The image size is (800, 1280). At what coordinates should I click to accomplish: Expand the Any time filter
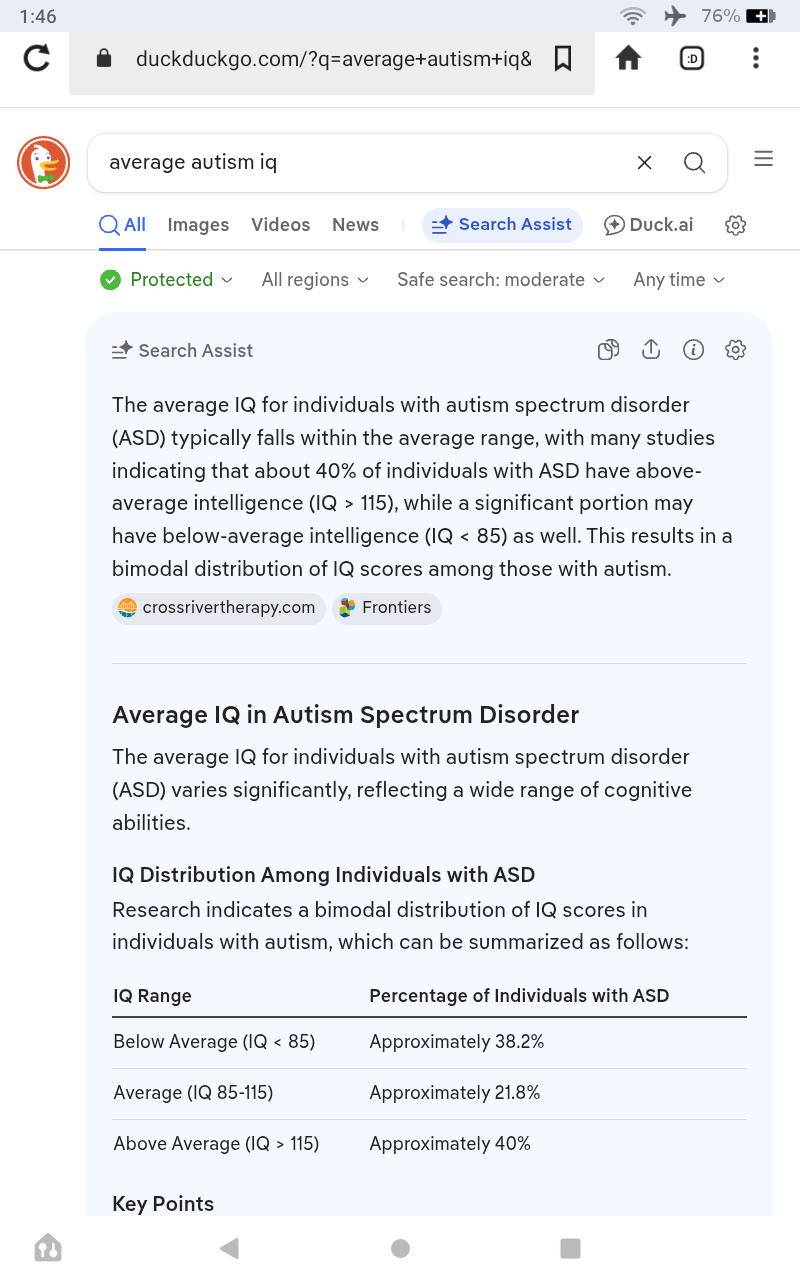pyautogui.click(x=679, y=280)
